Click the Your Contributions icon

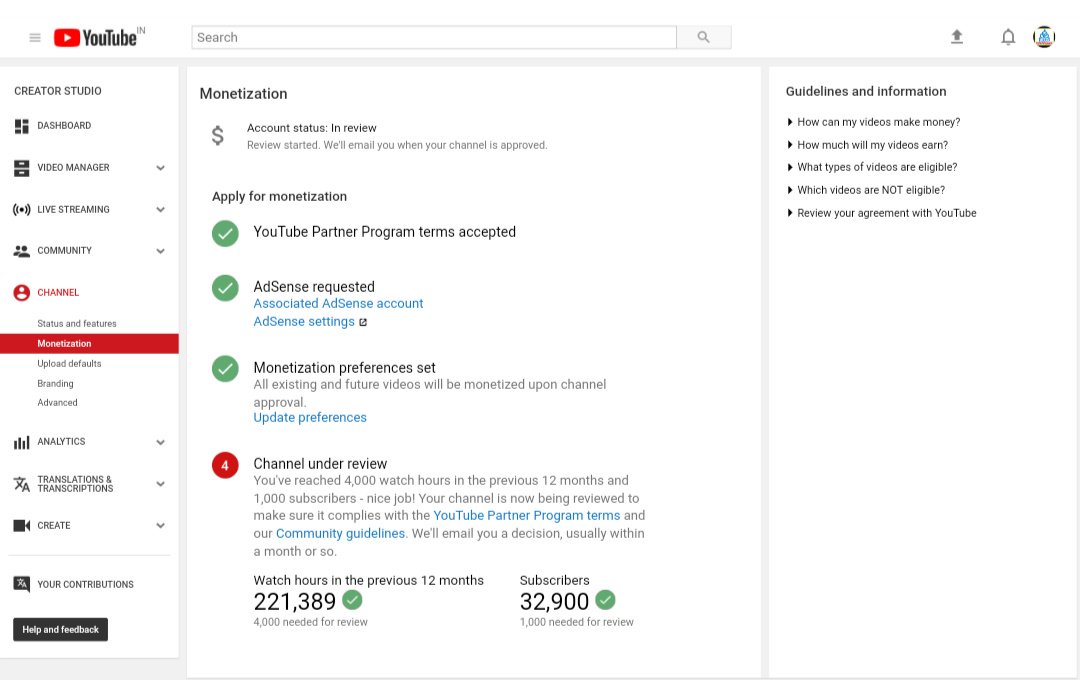click(x=21, y=584)
